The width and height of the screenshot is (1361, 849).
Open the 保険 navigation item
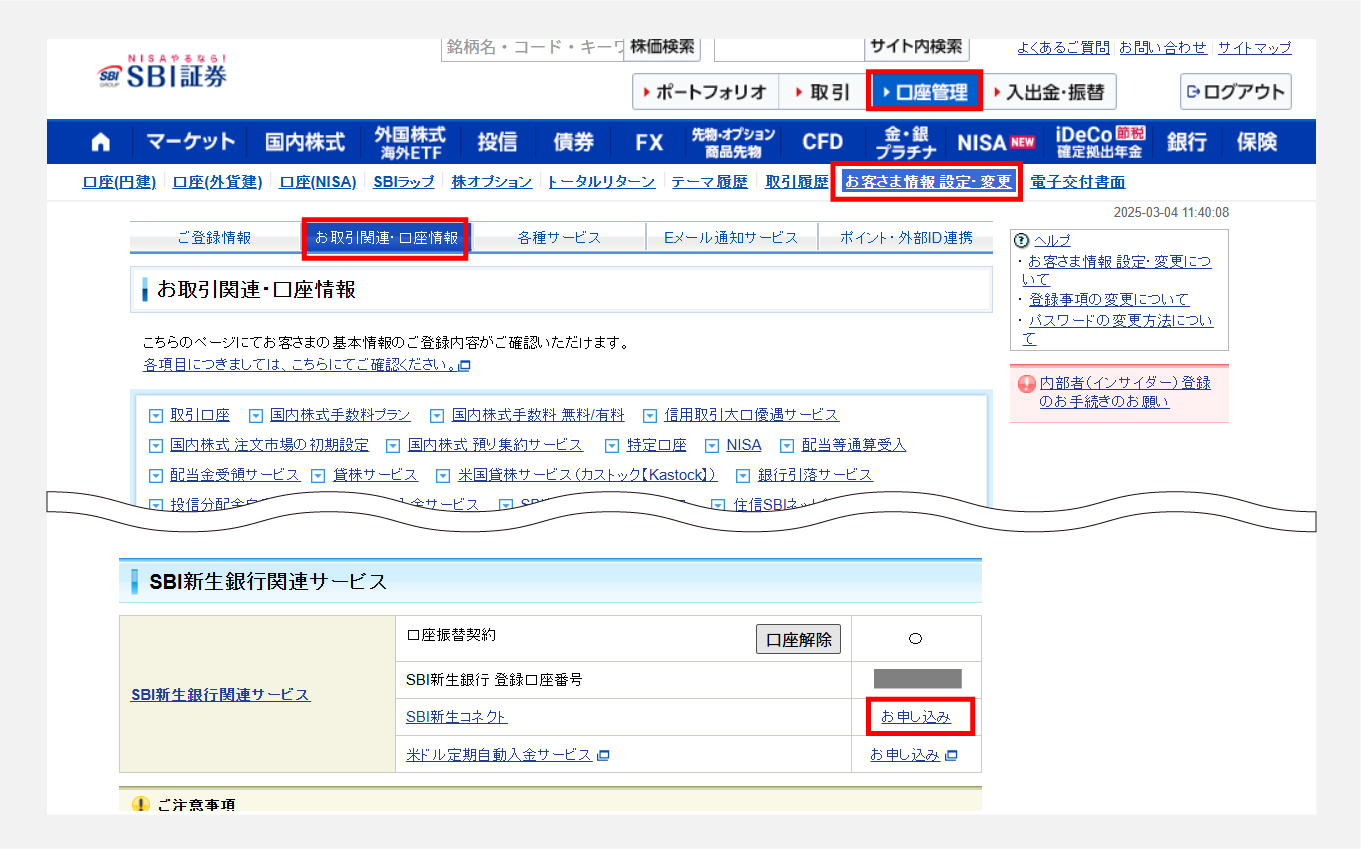[1257, 142]
